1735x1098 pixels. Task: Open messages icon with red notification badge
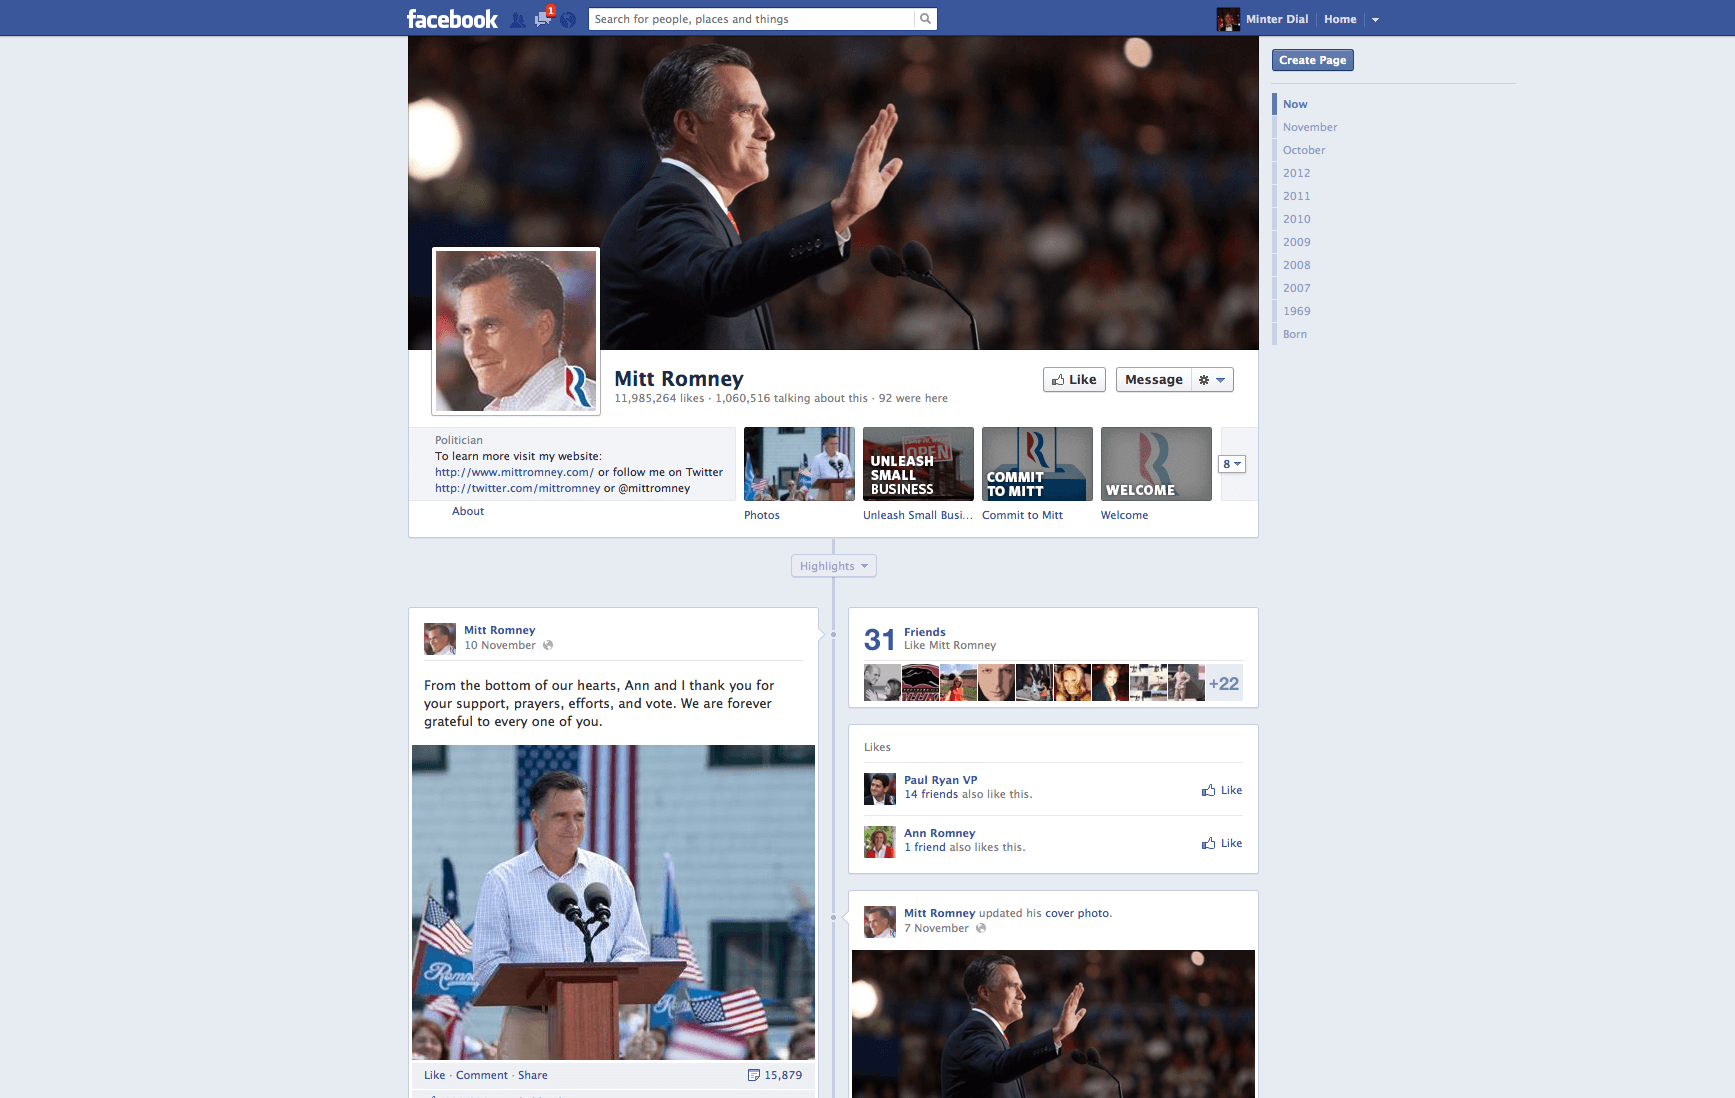point(543,18)
